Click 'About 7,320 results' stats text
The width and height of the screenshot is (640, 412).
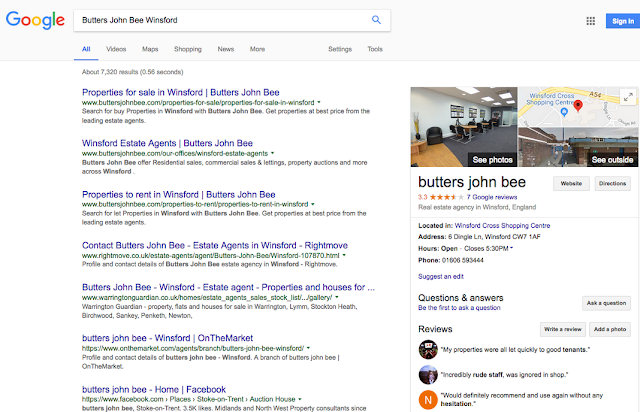pyautogui.click(x=133, y=72)
